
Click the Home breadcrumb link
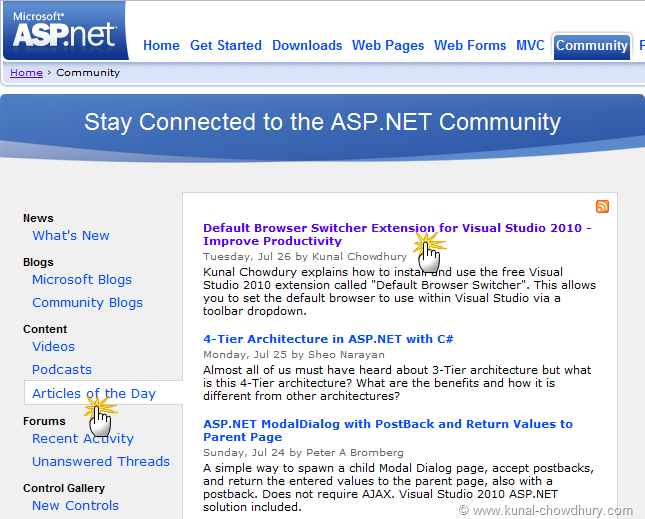(x=26, y=72)
